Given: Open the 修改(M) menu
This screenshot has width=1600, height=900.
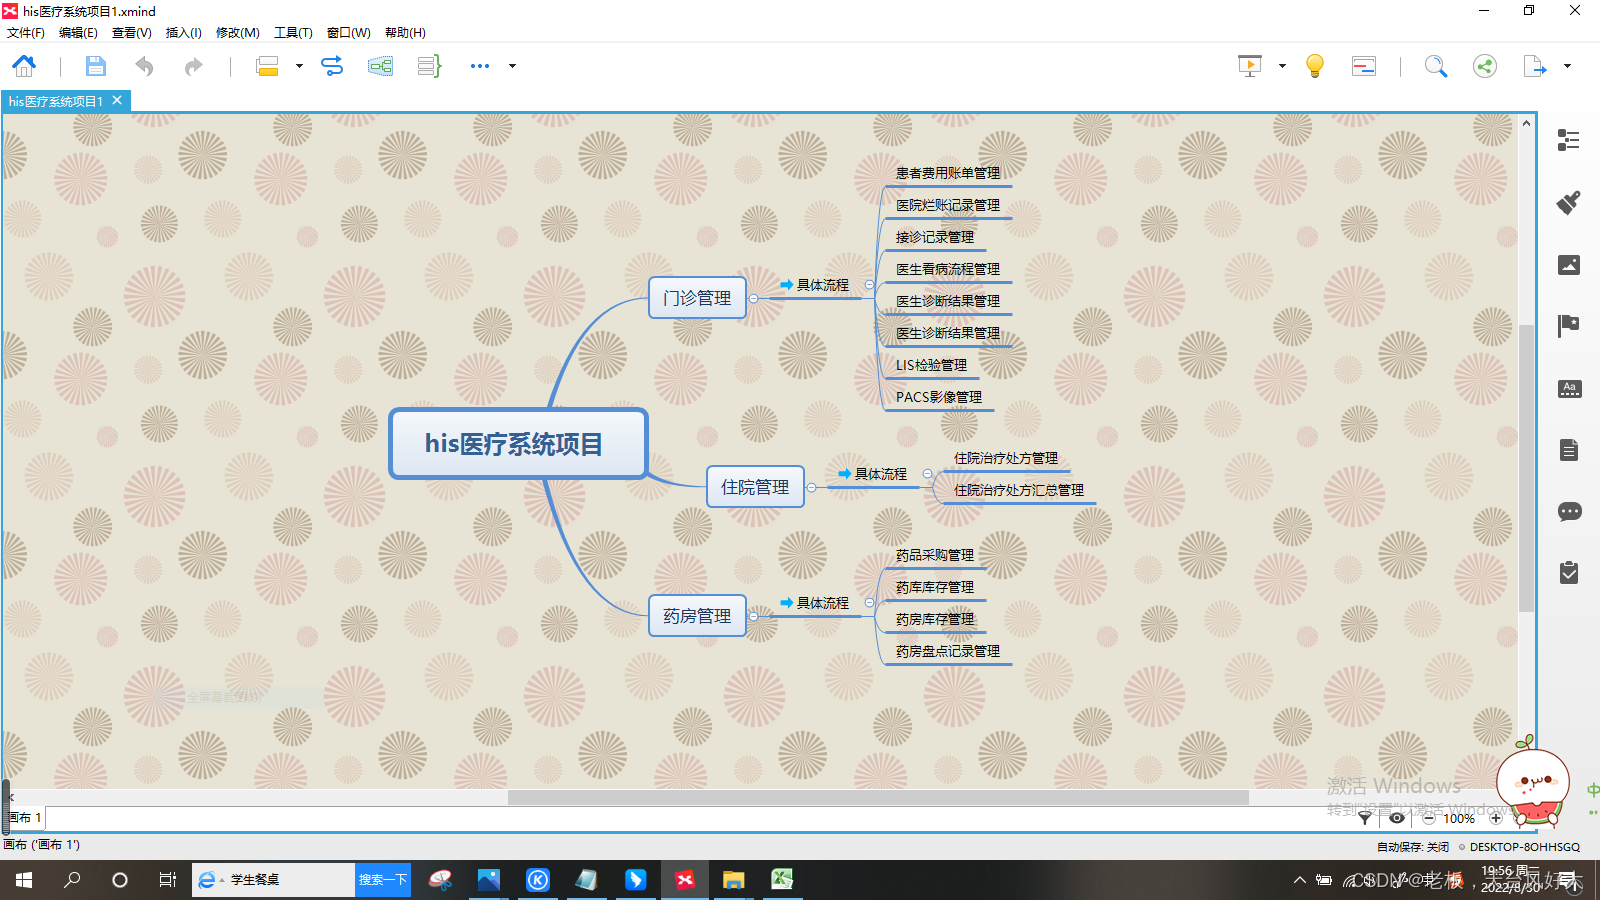Looking at the screenshot, I should coord(238,32).
